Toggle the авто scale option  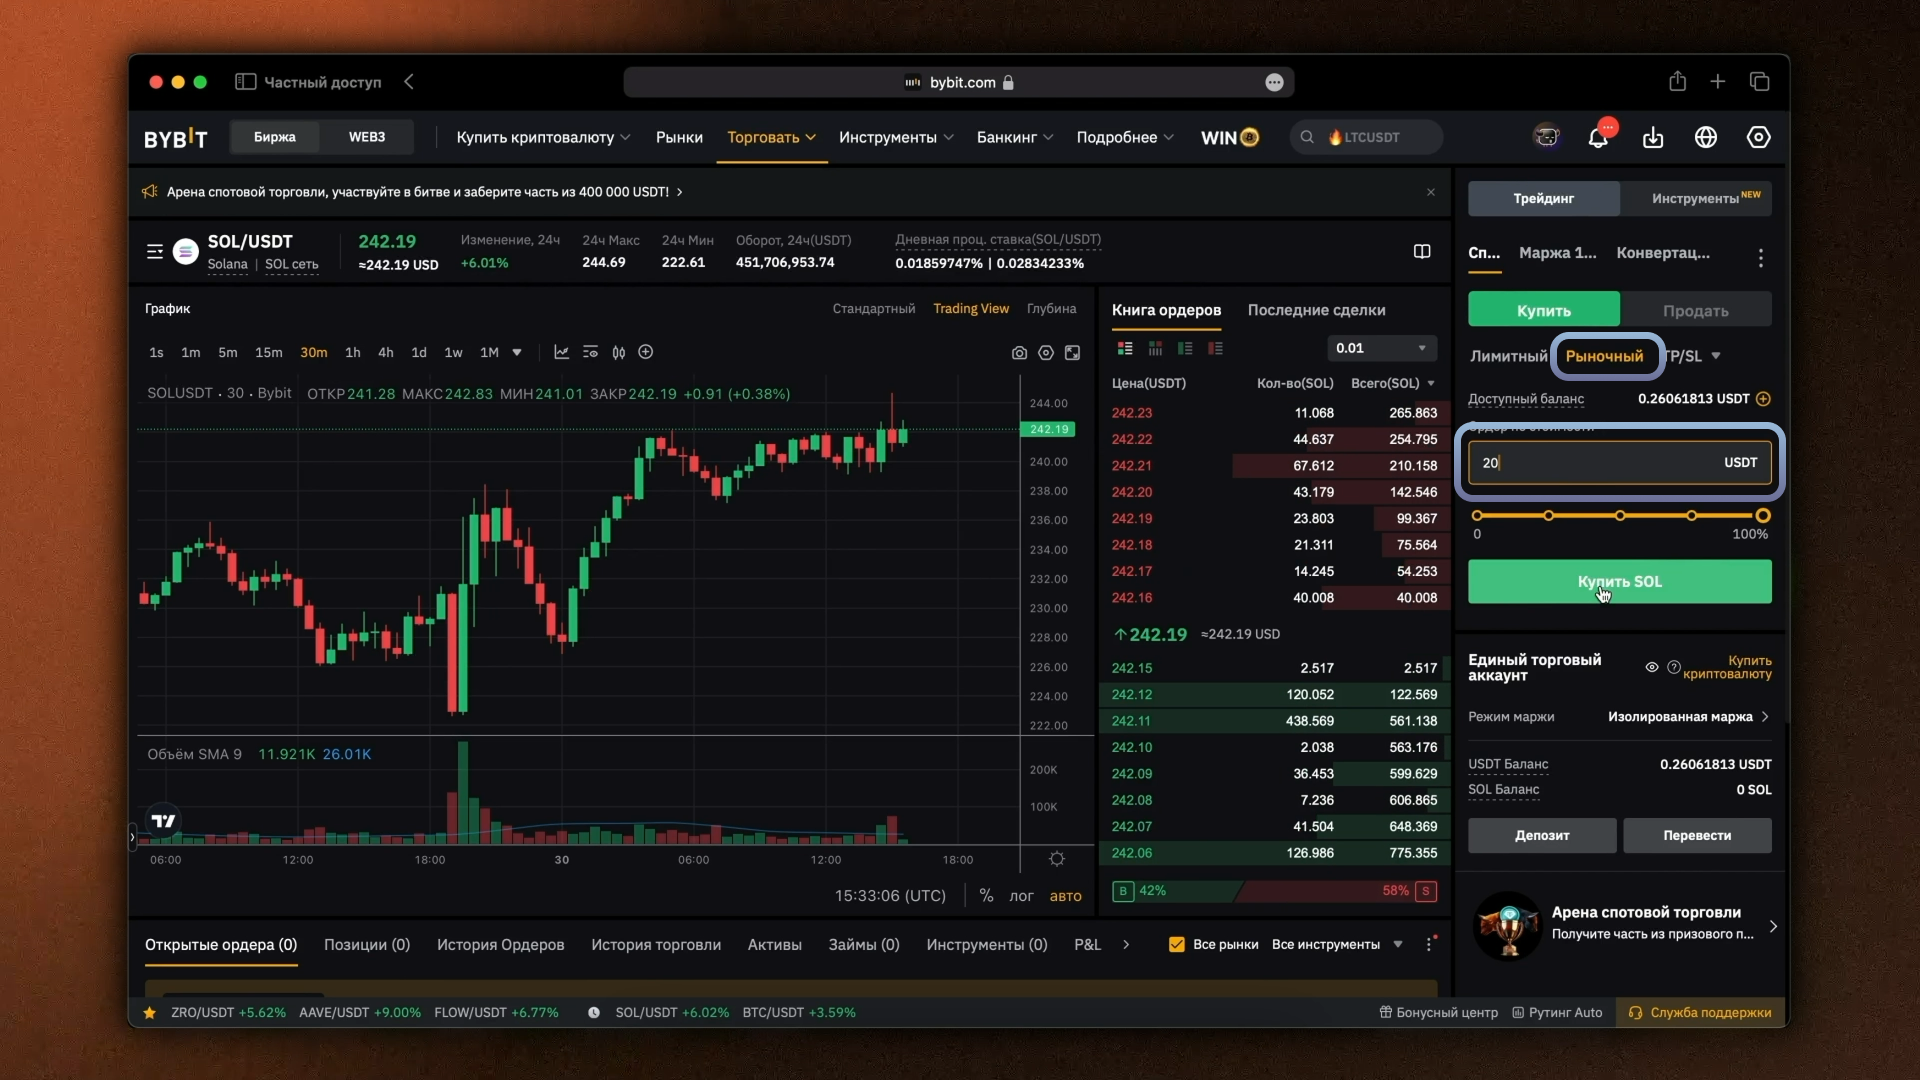[1065, 896]
